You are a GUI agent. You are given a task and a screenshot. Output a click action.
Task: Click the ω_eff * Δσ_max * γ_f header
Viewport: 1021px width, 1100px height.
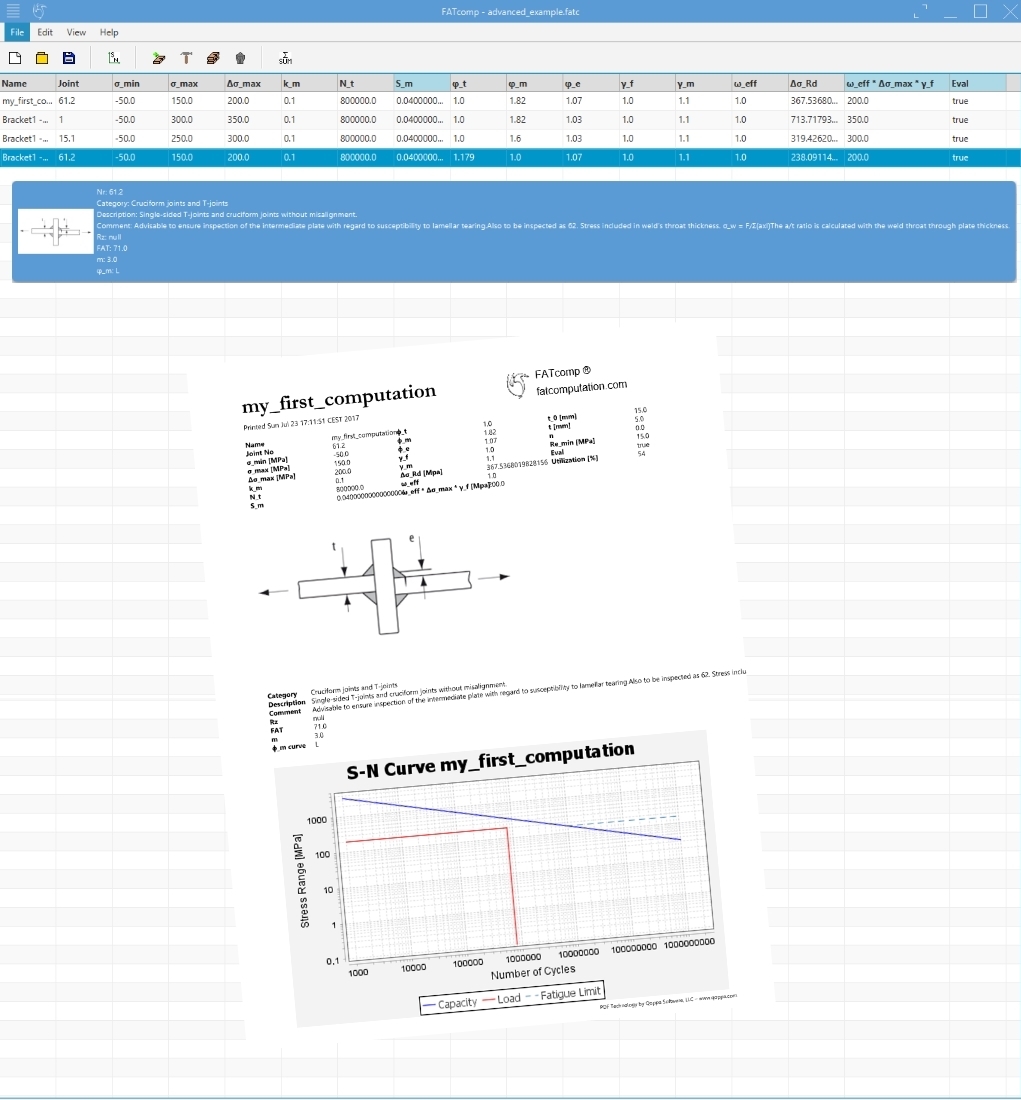pyautogui.click(x=896, y=83)
